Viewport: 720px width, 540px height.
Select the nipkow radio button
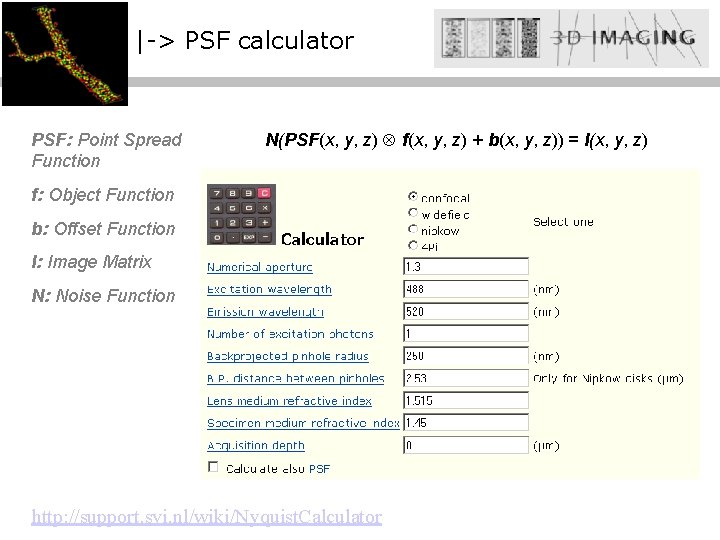[413, 229]
